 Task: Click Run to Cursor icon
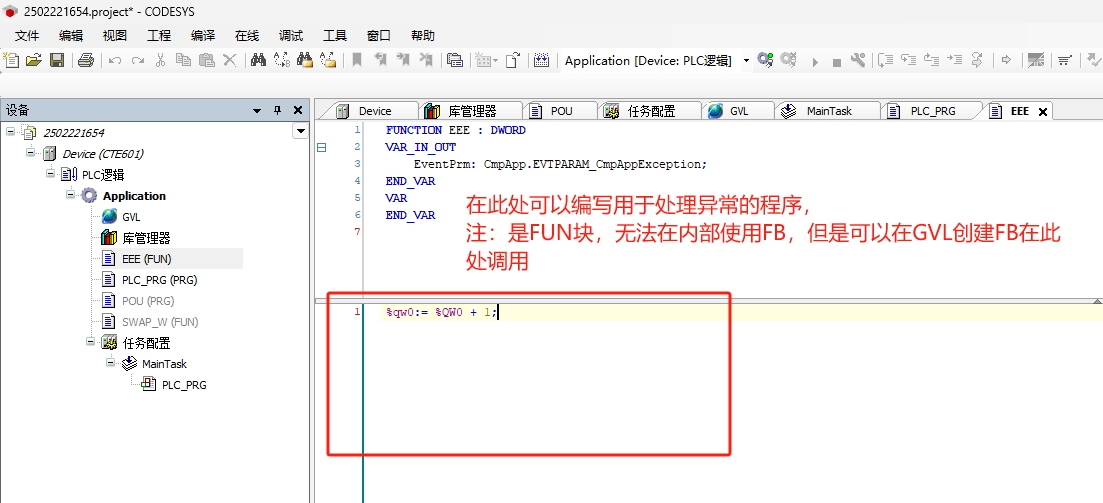tap(955, 61)
